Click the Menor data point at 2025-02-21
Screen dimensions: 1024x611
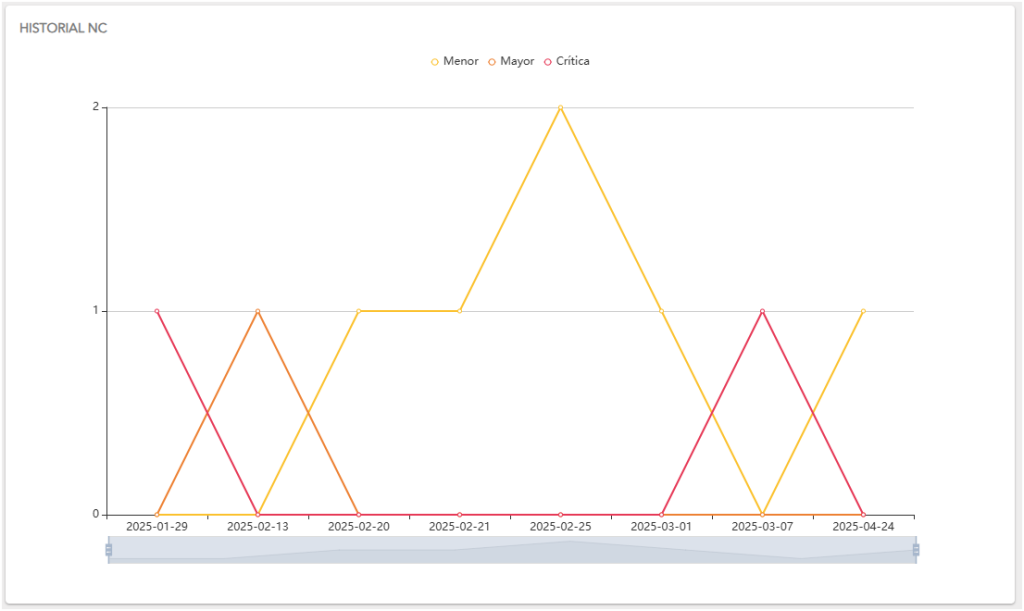tap(460, 311)
